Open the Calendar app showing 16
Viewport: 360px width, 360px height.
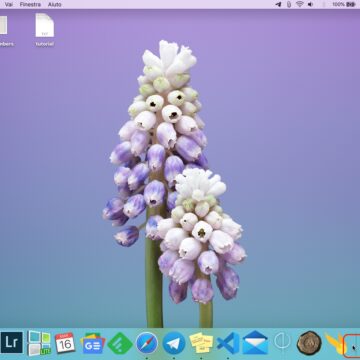pos(65,342)
